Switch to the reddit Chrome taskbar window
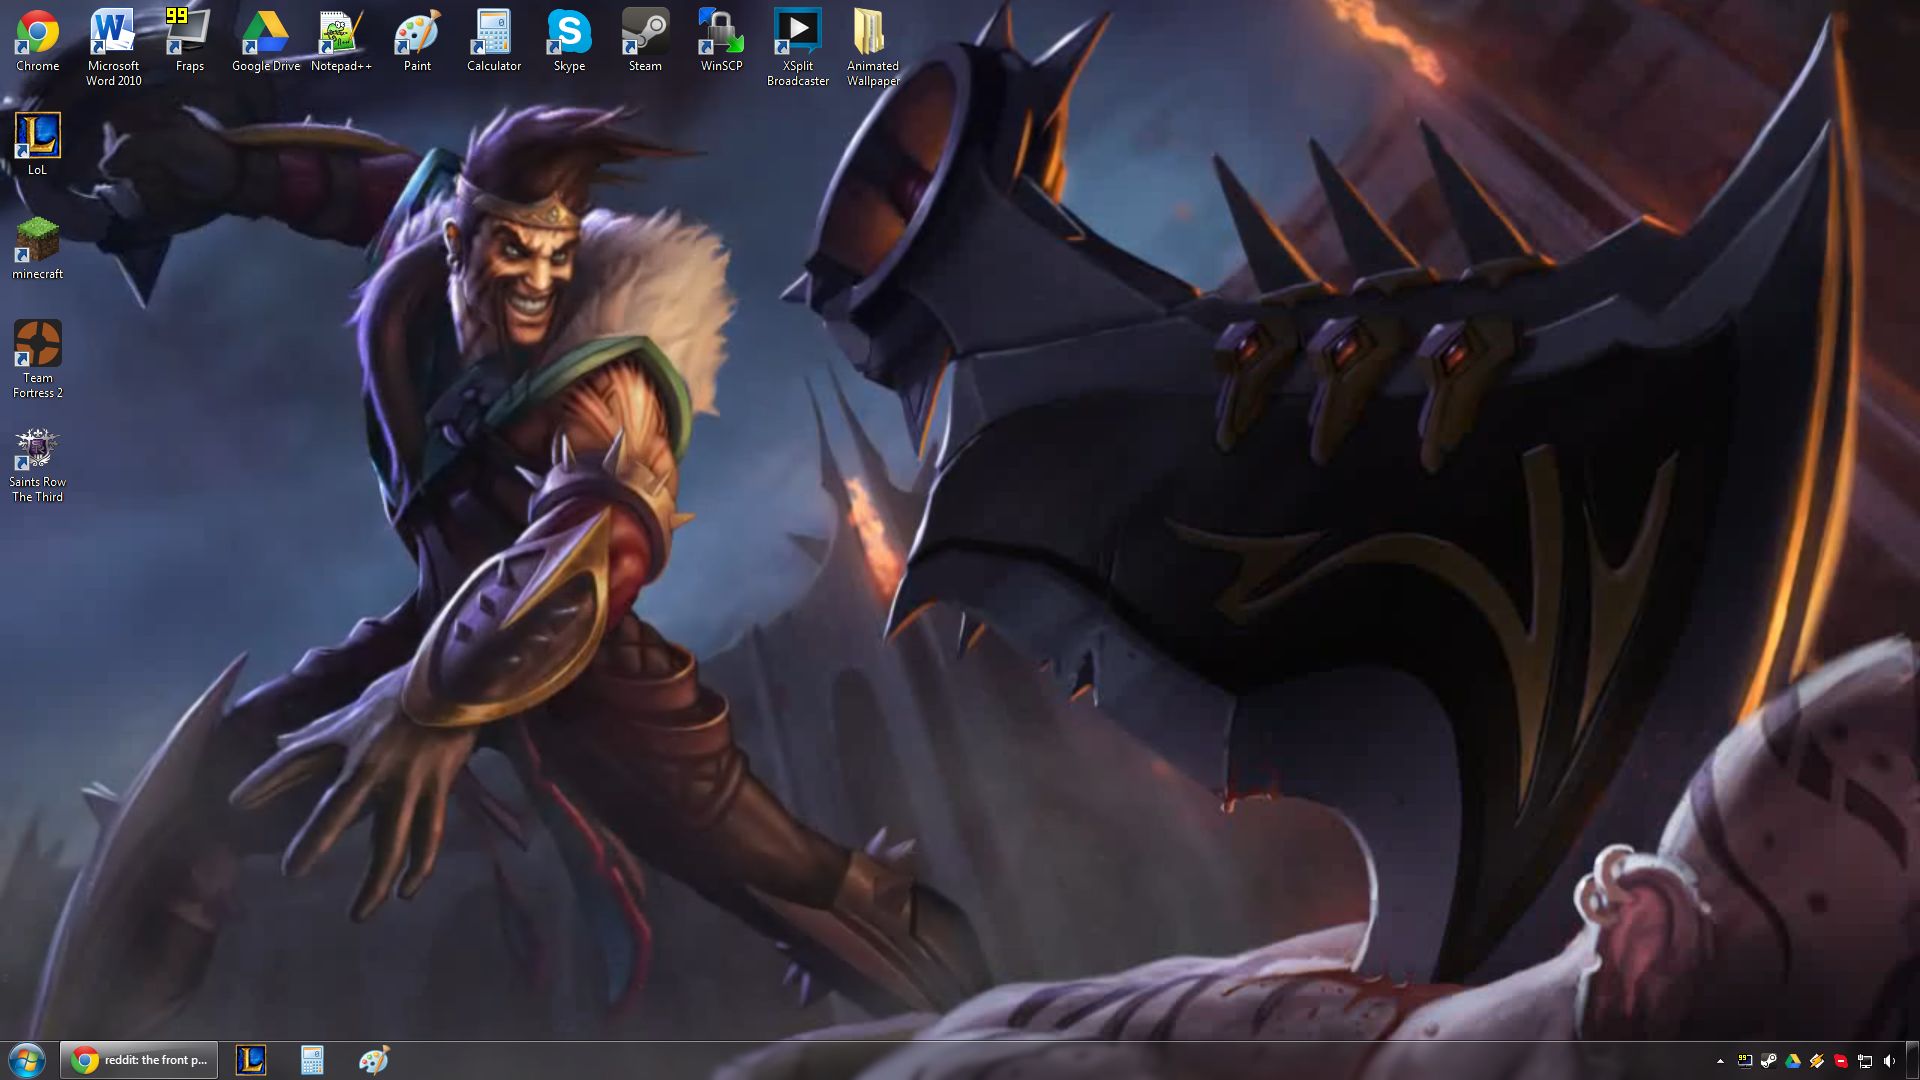This screenshot has height=1080, width=1920. click(139, 1060)
